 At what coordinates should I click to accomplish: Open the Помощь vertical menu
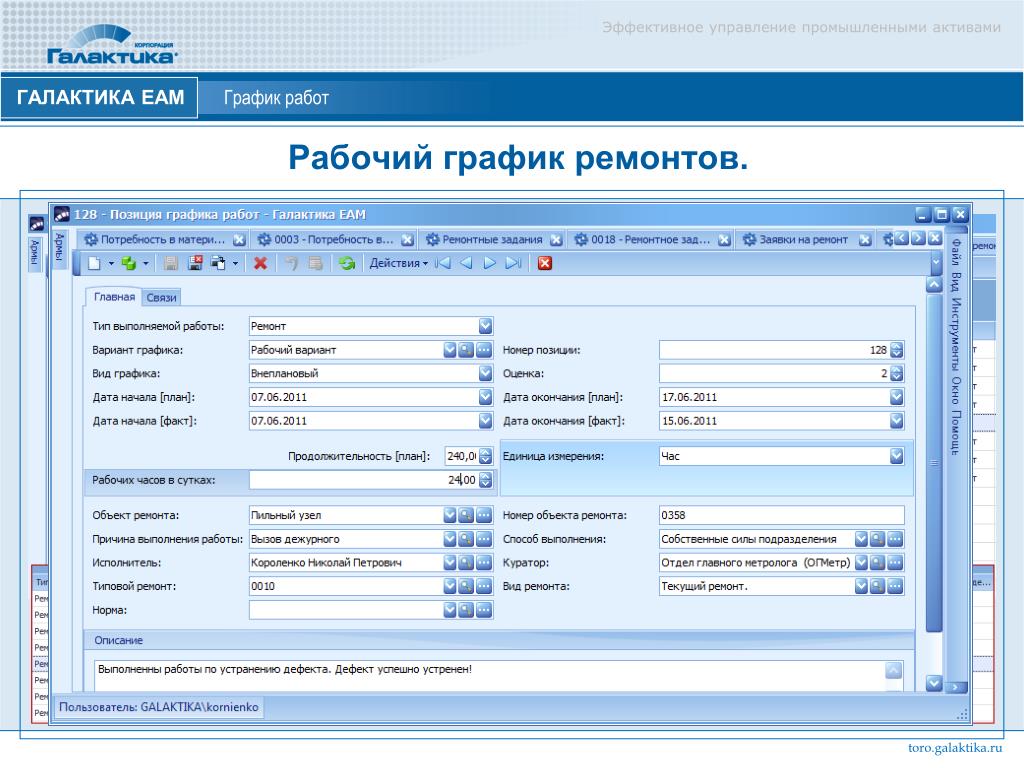pos(957,432)
